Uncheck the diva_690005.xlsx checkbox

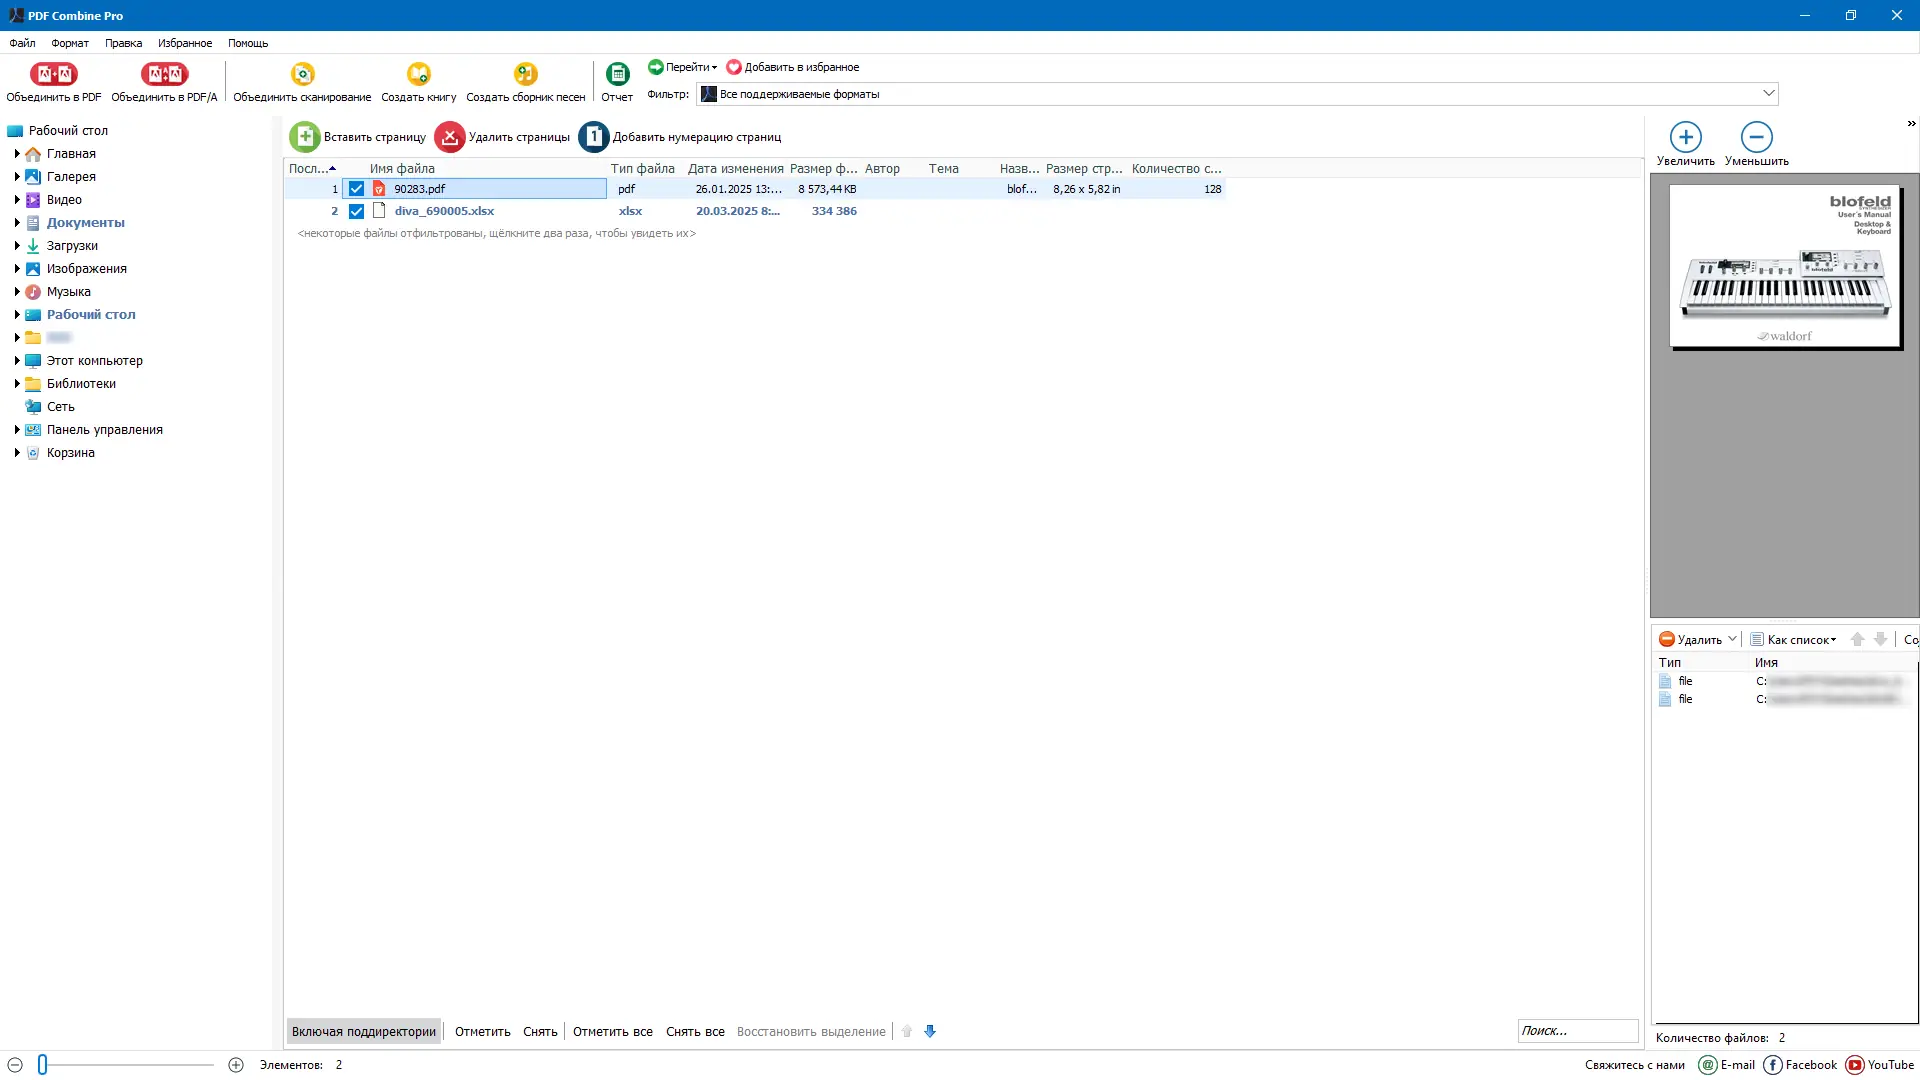pyautogui.click(x=357, y=211)
